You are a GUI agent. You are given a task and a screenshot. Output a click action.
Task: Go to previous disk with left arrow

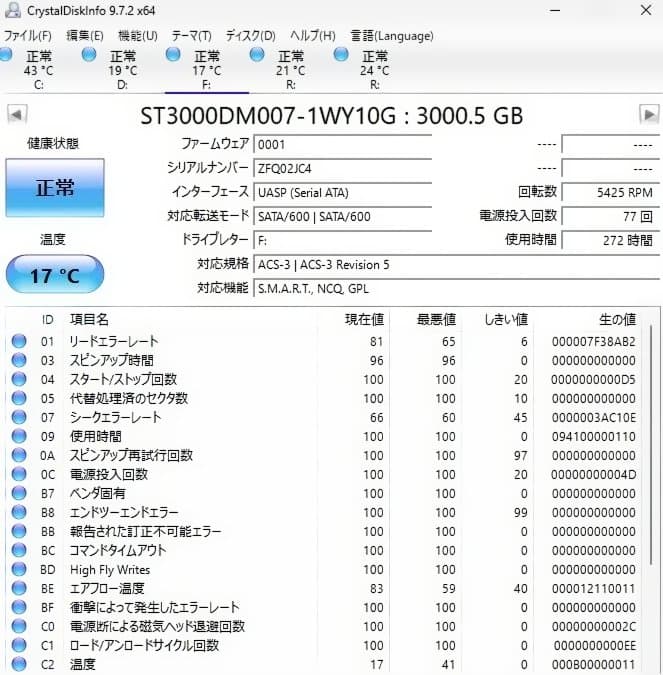click(17, 115)
